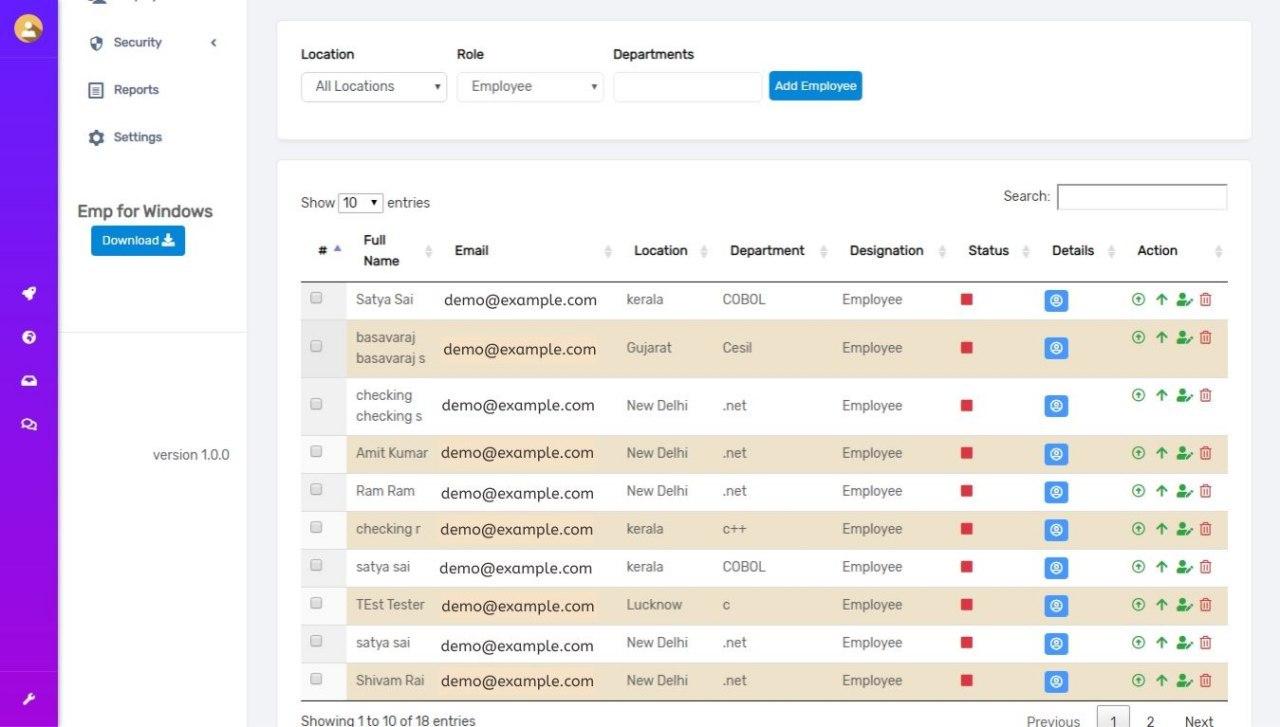Screen dimensions: 1280x727
Task: Select the checking r row checkbox
Action: tap(317, 527)
